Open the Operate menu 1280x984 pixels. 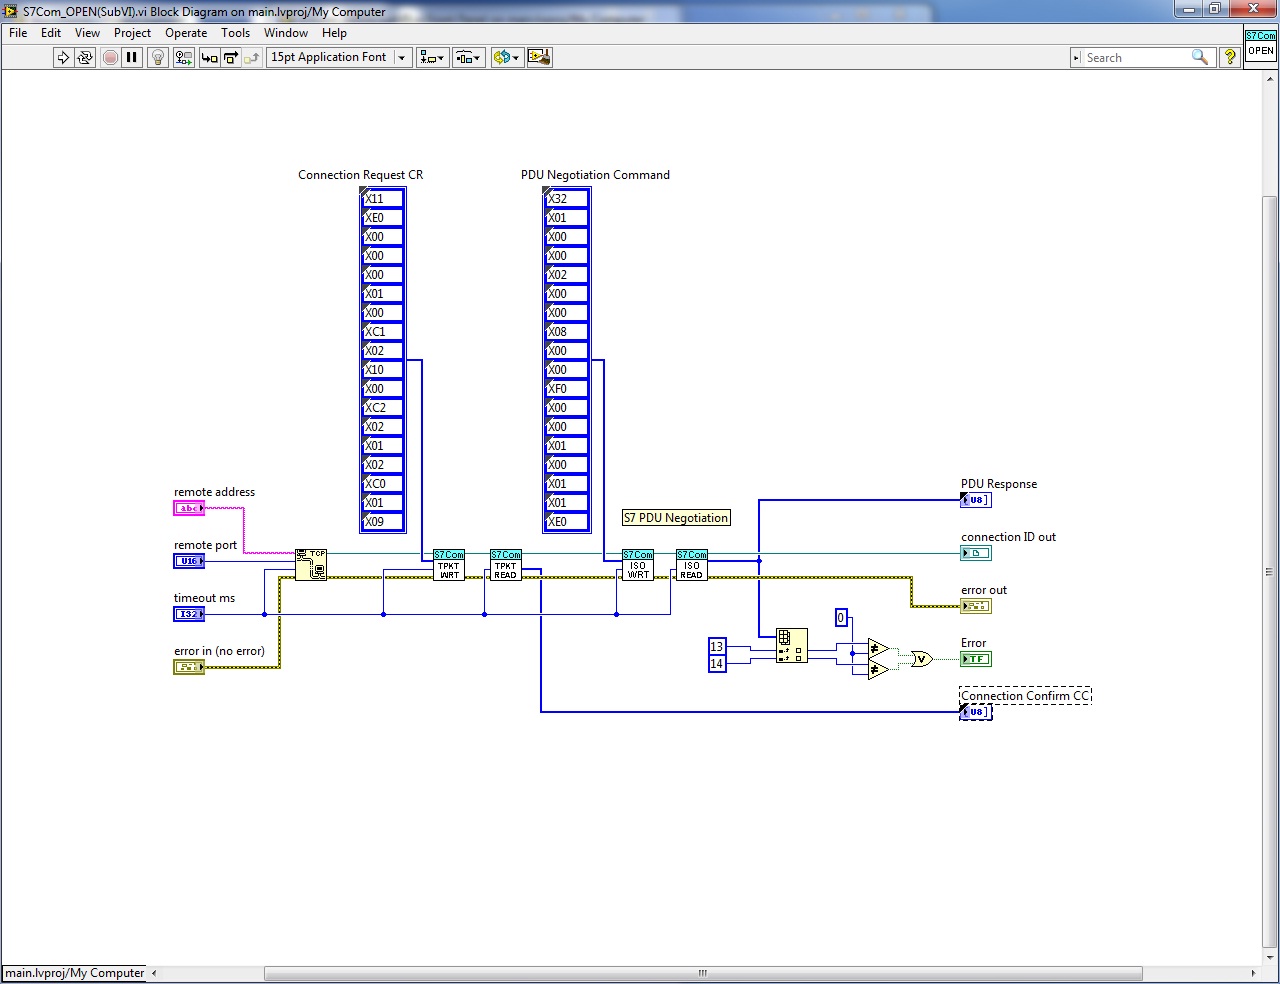186,33
